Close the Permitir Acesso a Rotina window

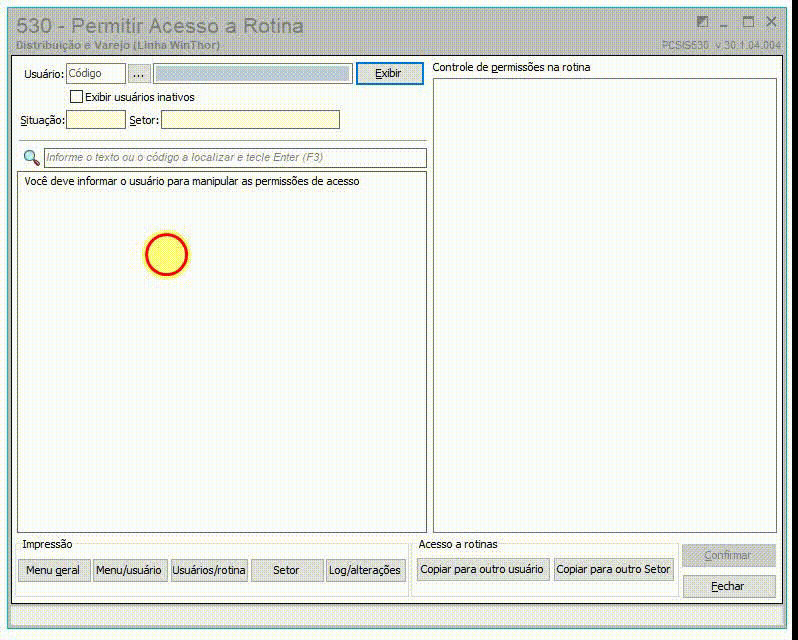tap(771, 22)
